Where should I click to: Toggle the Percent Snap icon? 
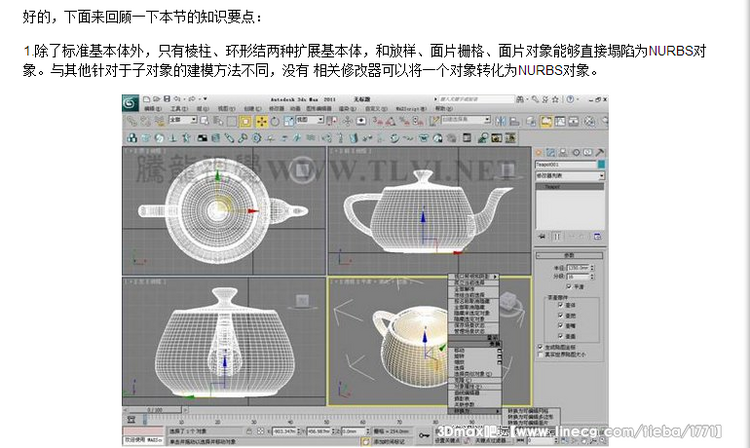point(405,121)
